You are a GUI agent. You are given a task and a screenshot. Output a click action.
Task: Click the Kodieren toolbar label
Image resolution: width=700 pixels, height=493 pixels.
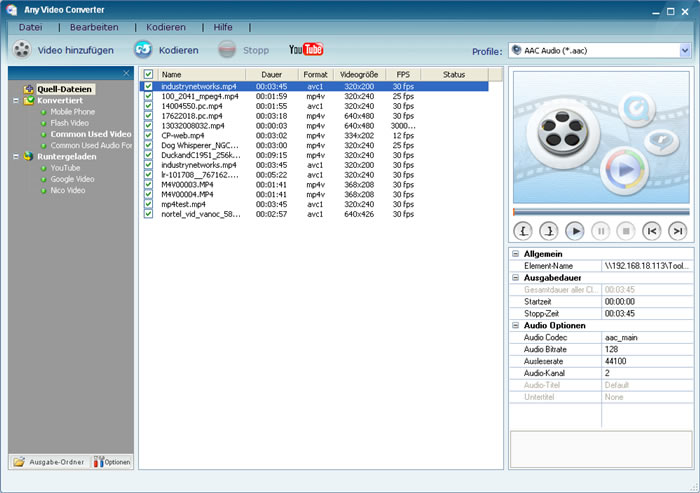pyautogui.click(x=179, y=50)
